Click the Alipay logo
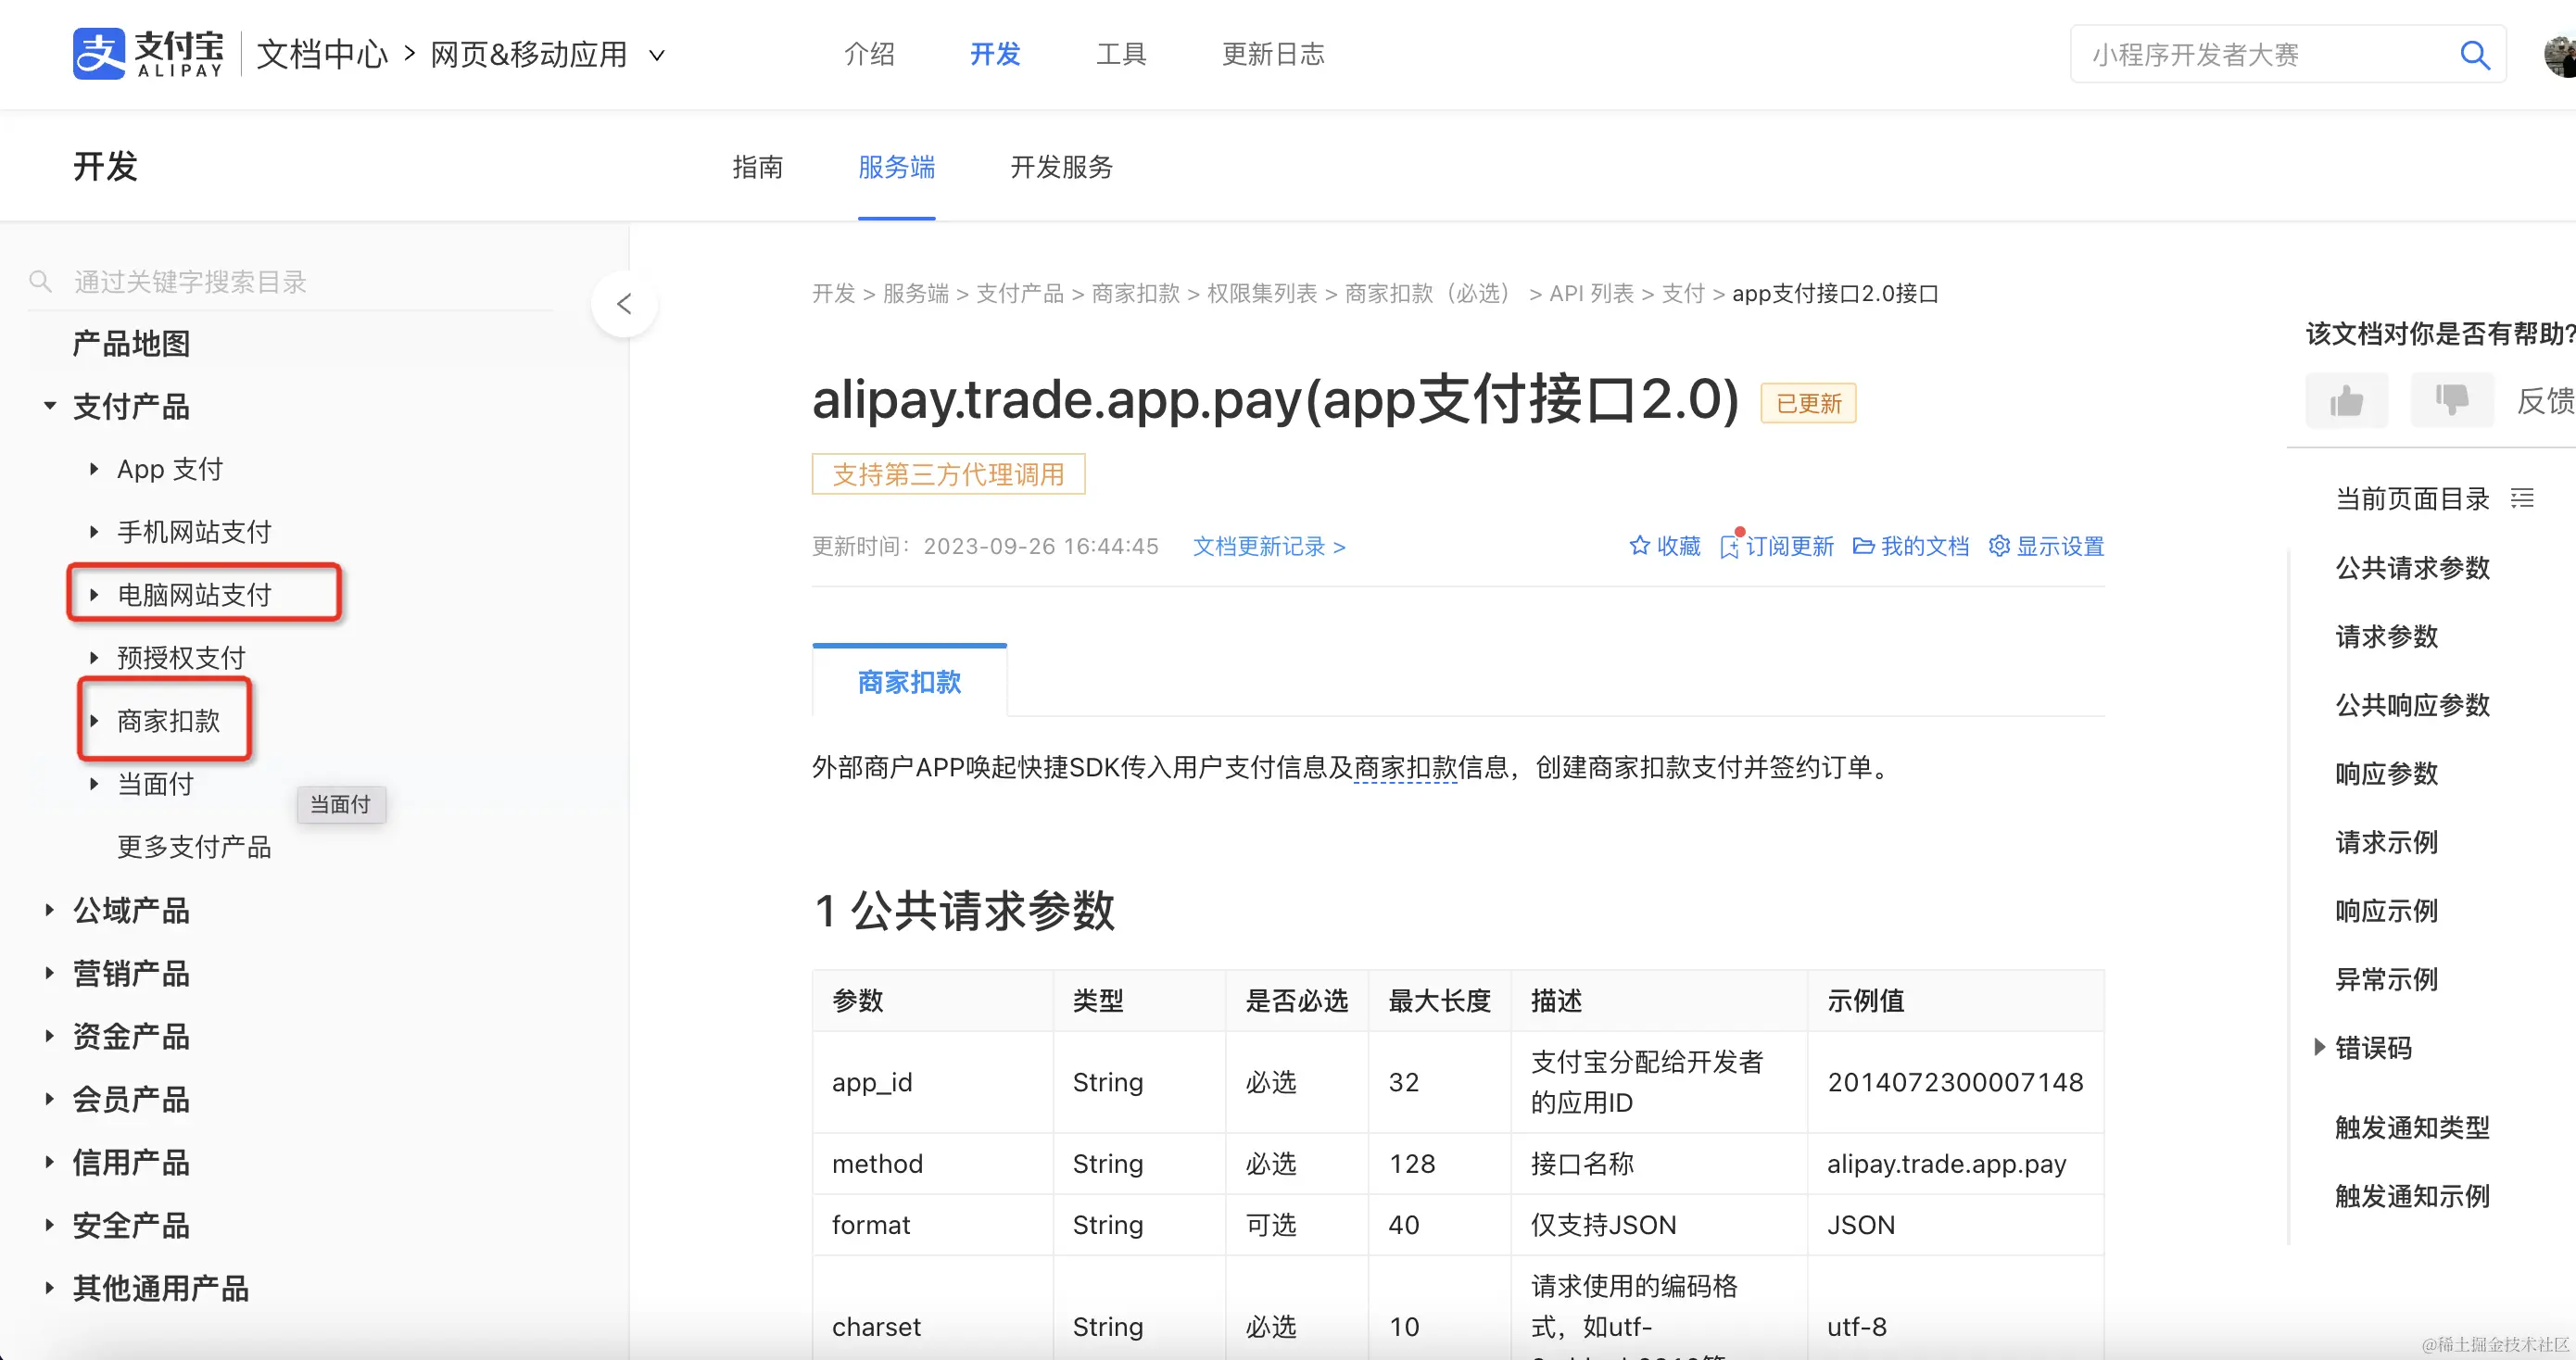2576x1360 pixels. [x=148, y=54]
